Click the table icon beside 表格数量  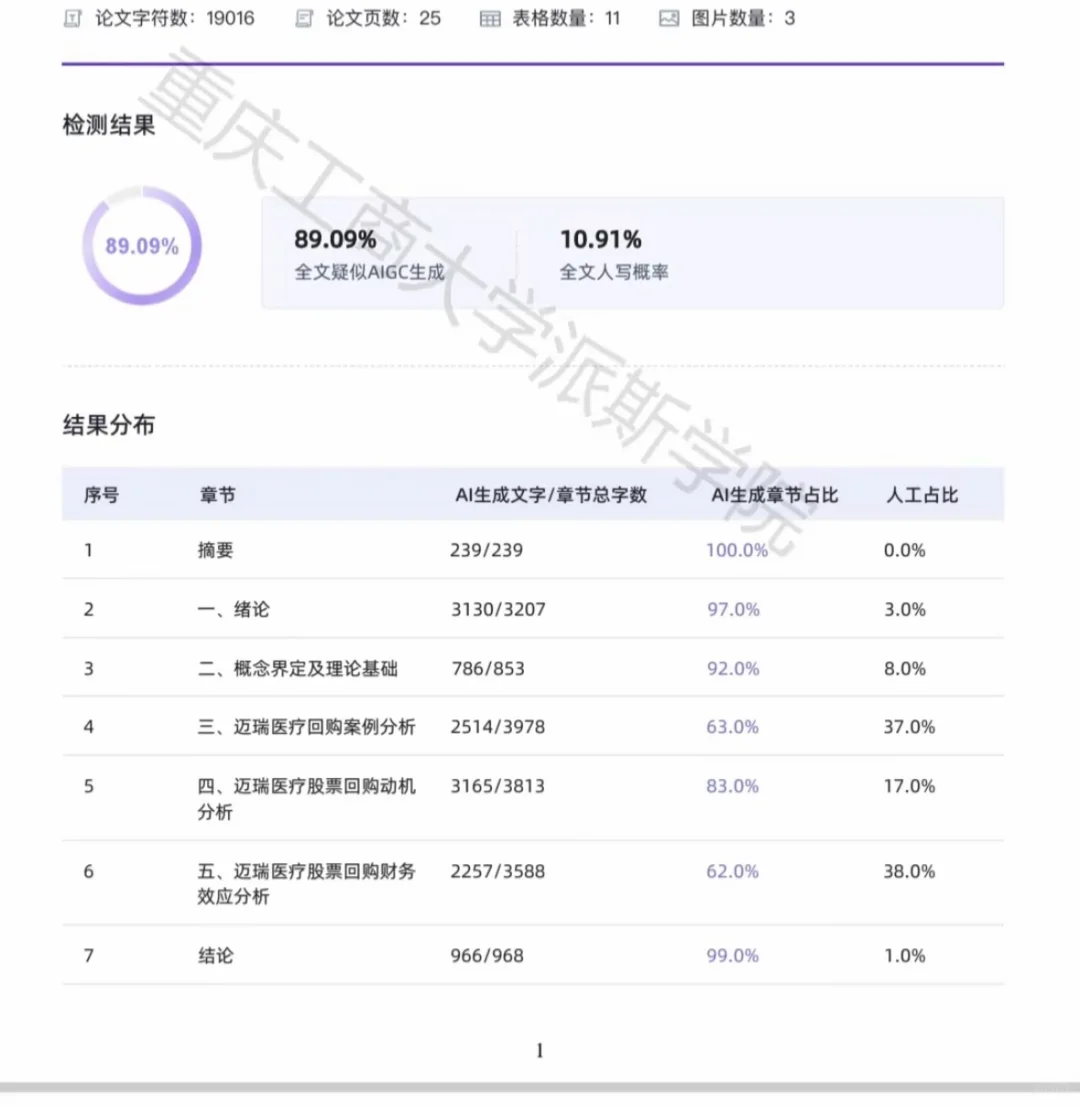(490, 18)
